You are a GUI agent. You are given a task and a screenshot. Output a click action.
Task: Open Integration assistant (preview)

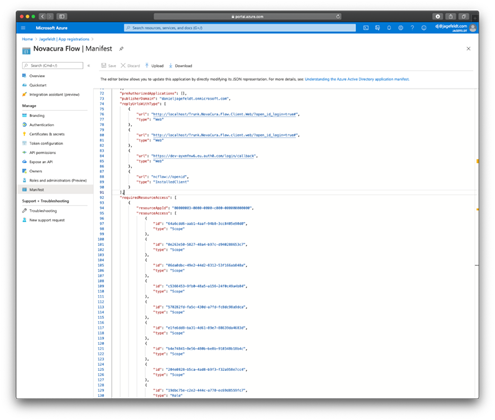click(x=54, y=95)
